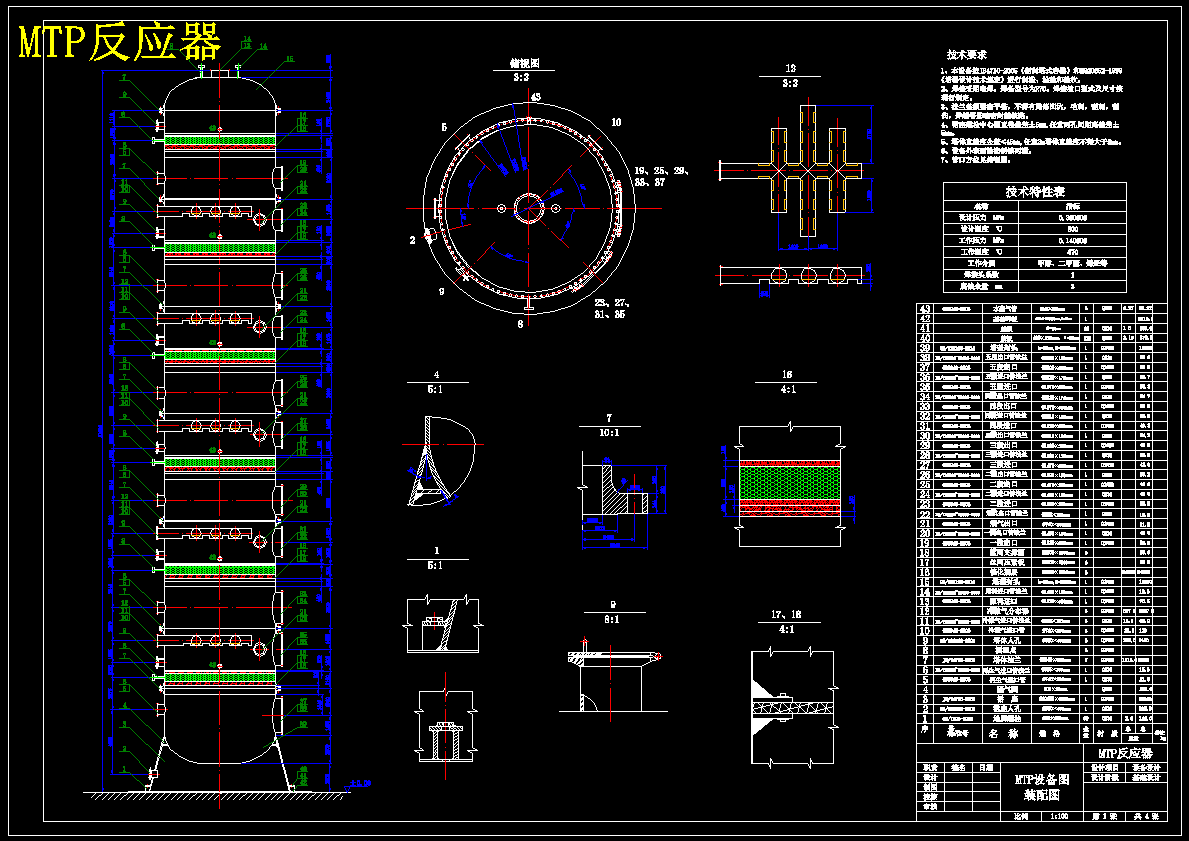
Task: Select the detail "4" label with scale 5:1
Action: click(x=437, y=375)
